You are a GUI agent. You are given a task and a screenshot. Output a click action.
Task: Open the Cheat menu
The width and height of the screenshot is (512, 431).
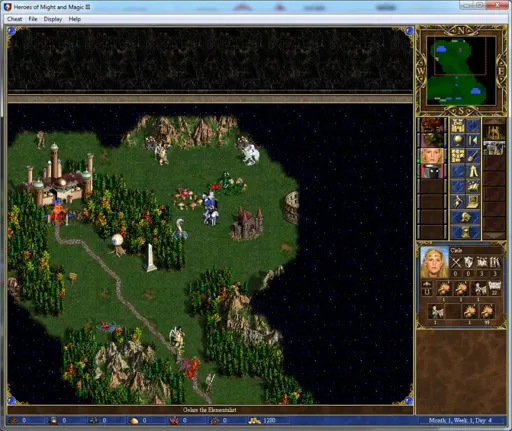[x=15, y=19]
